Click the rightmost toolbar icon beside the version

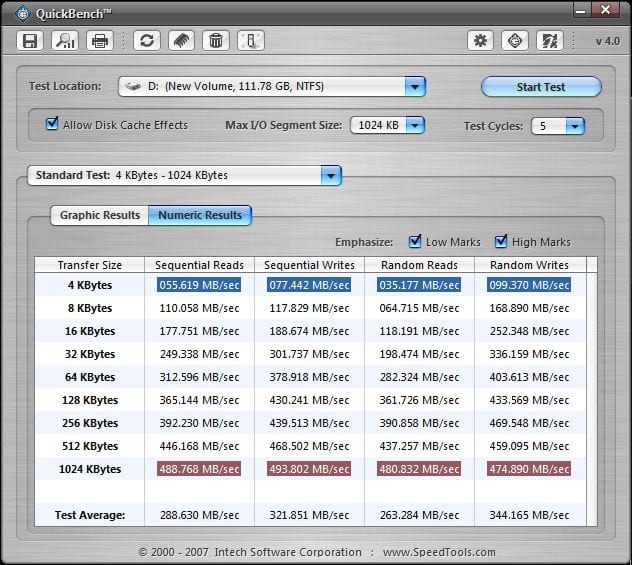549,41
